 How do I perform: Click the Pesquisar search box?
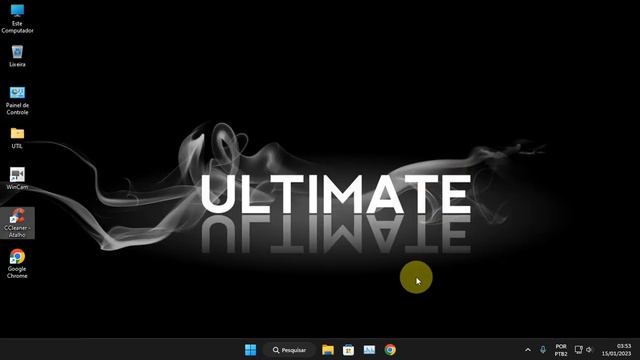(x=289, y=350)
